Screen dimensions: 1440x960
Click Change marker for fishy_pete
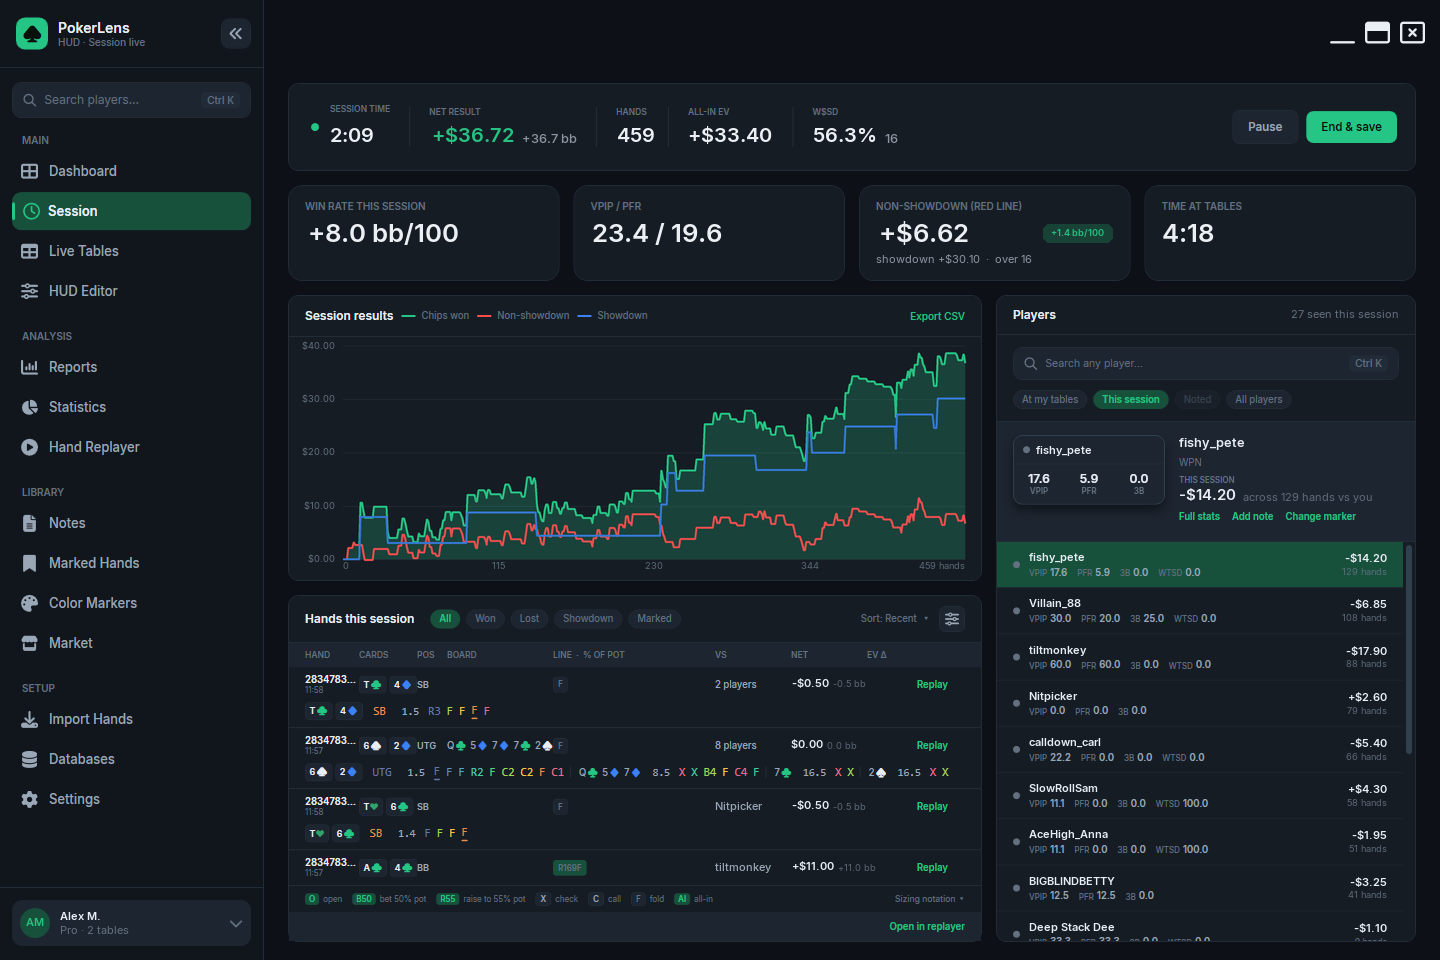click(x=1320, y=517)
